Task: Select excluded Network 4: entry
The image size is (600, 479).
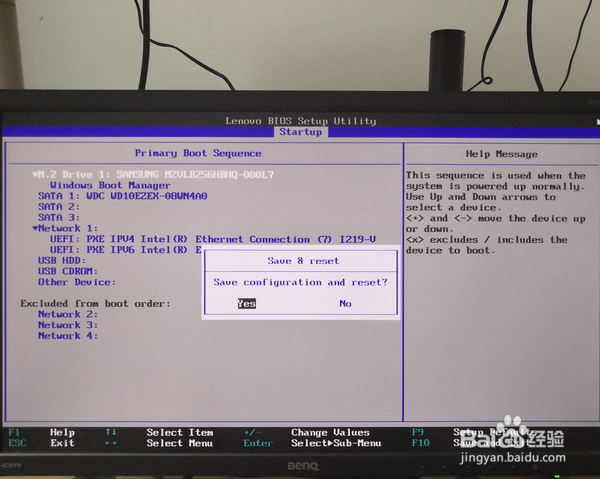Action: [68, 336]
